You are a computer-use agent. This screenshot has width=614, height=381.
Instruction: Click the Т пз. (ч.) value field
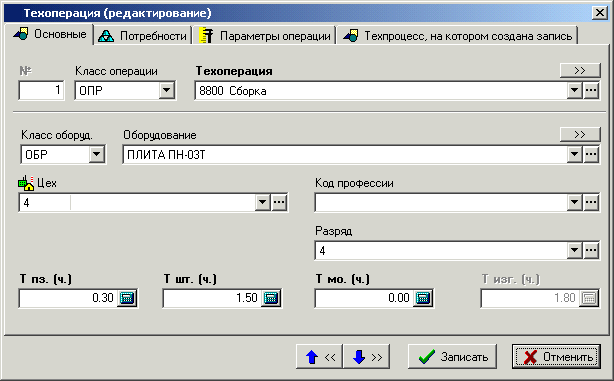(68, 298)
